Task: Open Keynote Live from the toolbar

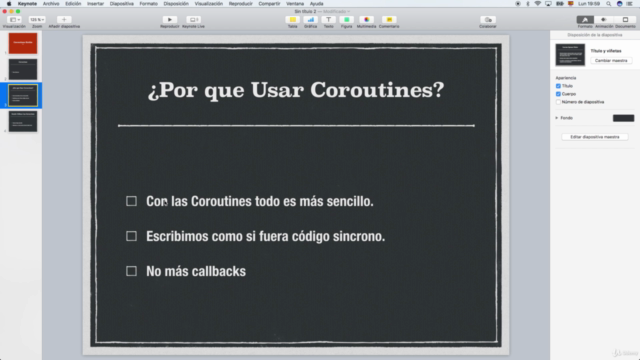Action: click(x=193, y=20)
